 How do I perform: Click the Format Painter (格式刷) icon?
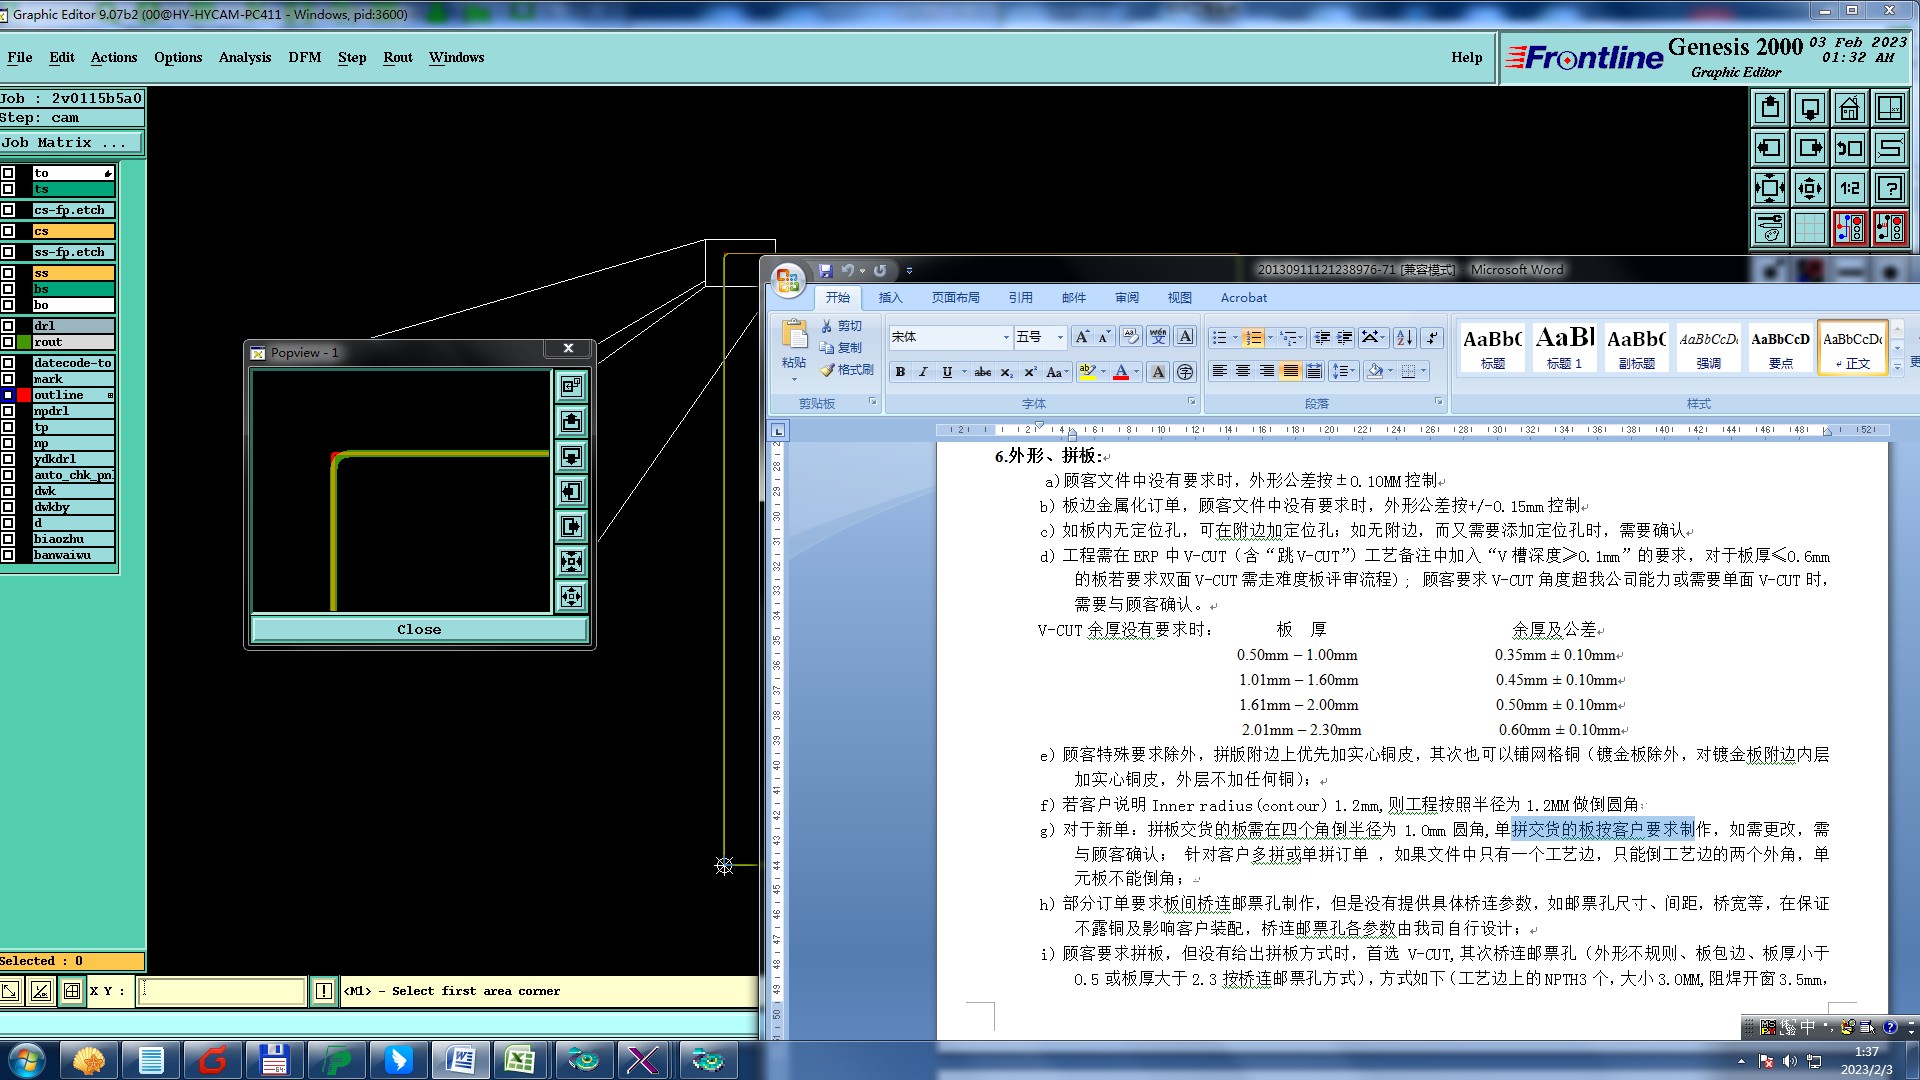point(847,370)
